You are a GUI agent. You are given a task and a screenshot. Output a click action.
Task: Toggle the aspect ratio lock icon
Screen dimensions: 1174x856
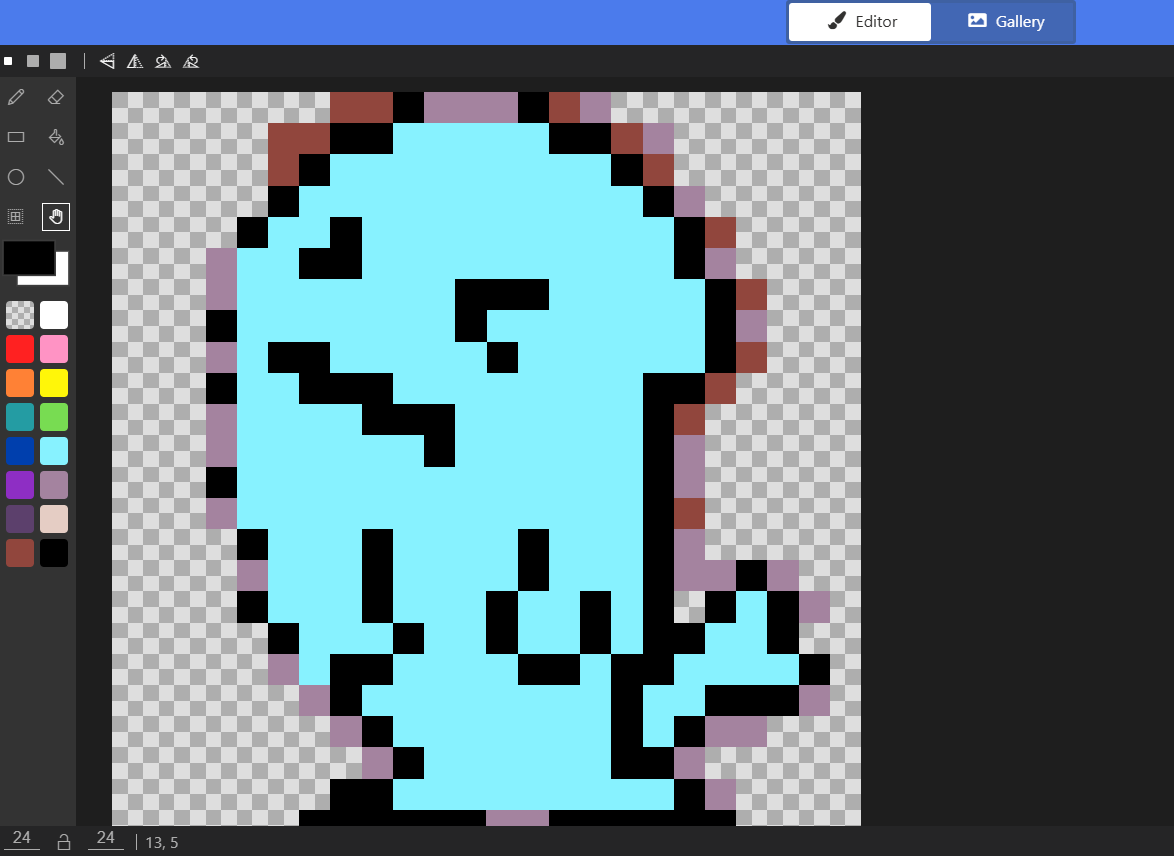point(64,841)
